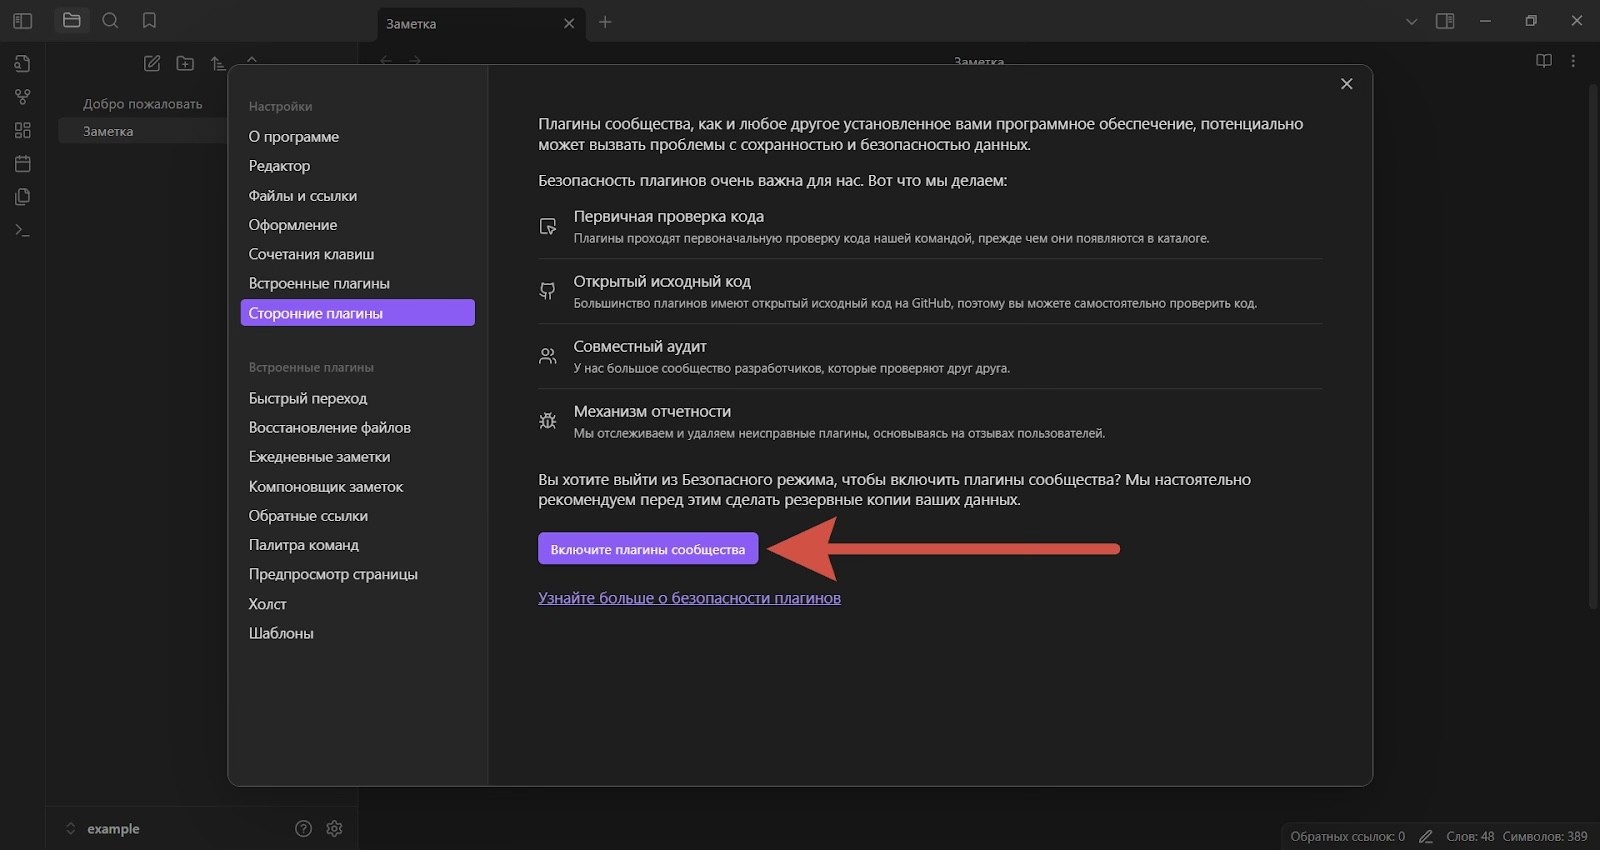The image size is (1600, 850).
Task: Open "Сочетания клавиш" settings section
Action: coord(311,254)
